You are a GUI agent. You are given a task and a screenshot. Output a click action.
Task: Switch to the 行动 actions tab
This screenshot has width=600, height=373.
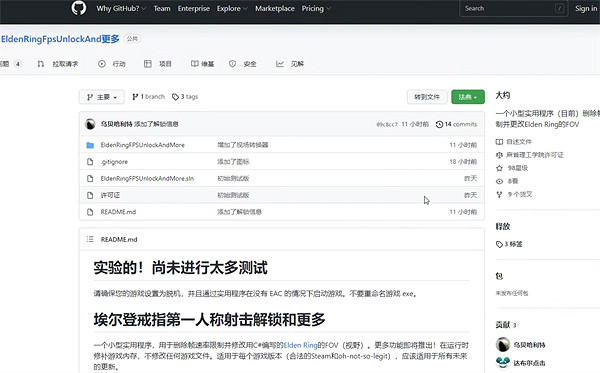click(119, 64)
